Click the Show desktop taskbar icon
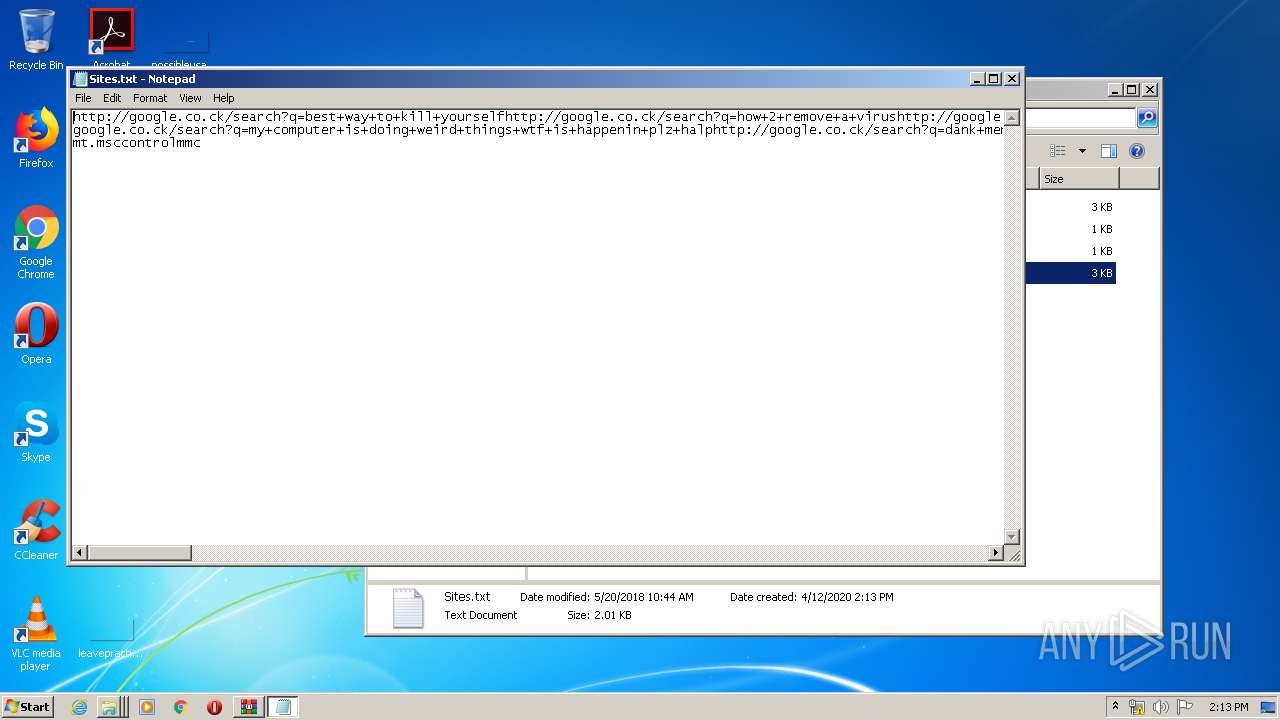Viewport: 1280px width, 720px height. click(1268, 707)
